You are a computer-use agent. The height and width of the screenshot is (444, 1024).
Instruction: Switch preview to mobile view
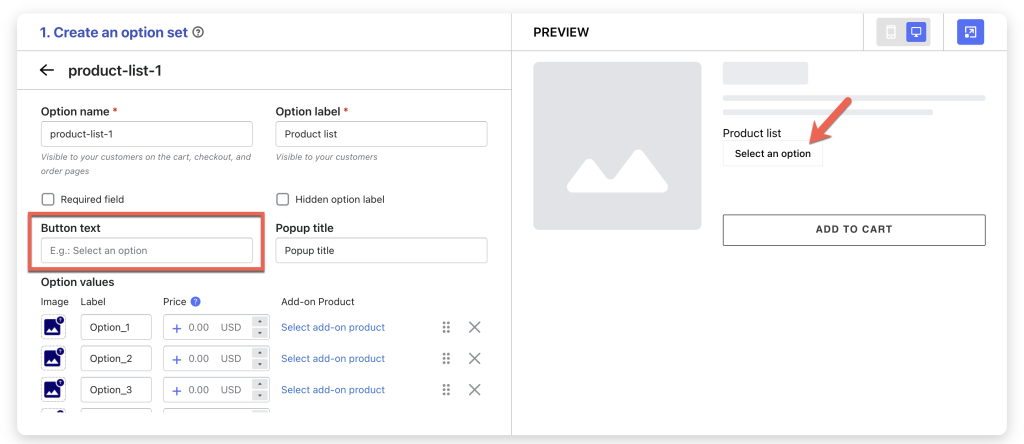point(890,32)
